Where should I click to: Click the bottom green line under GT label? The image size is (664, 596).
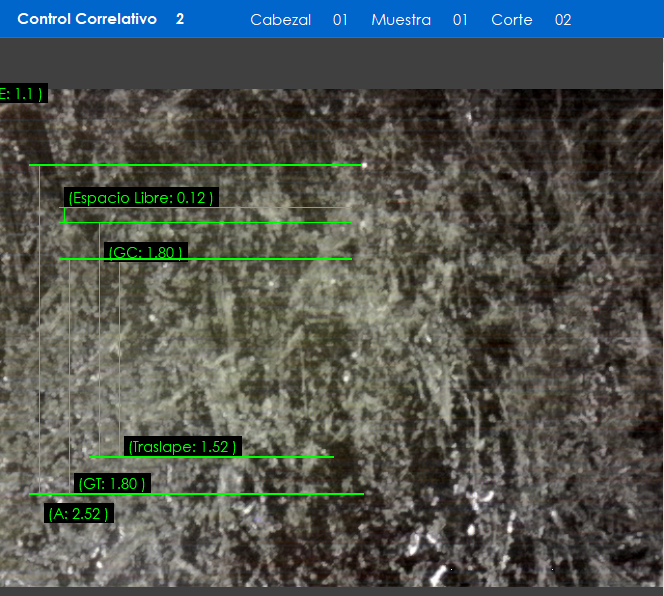(x=250, y=494)
